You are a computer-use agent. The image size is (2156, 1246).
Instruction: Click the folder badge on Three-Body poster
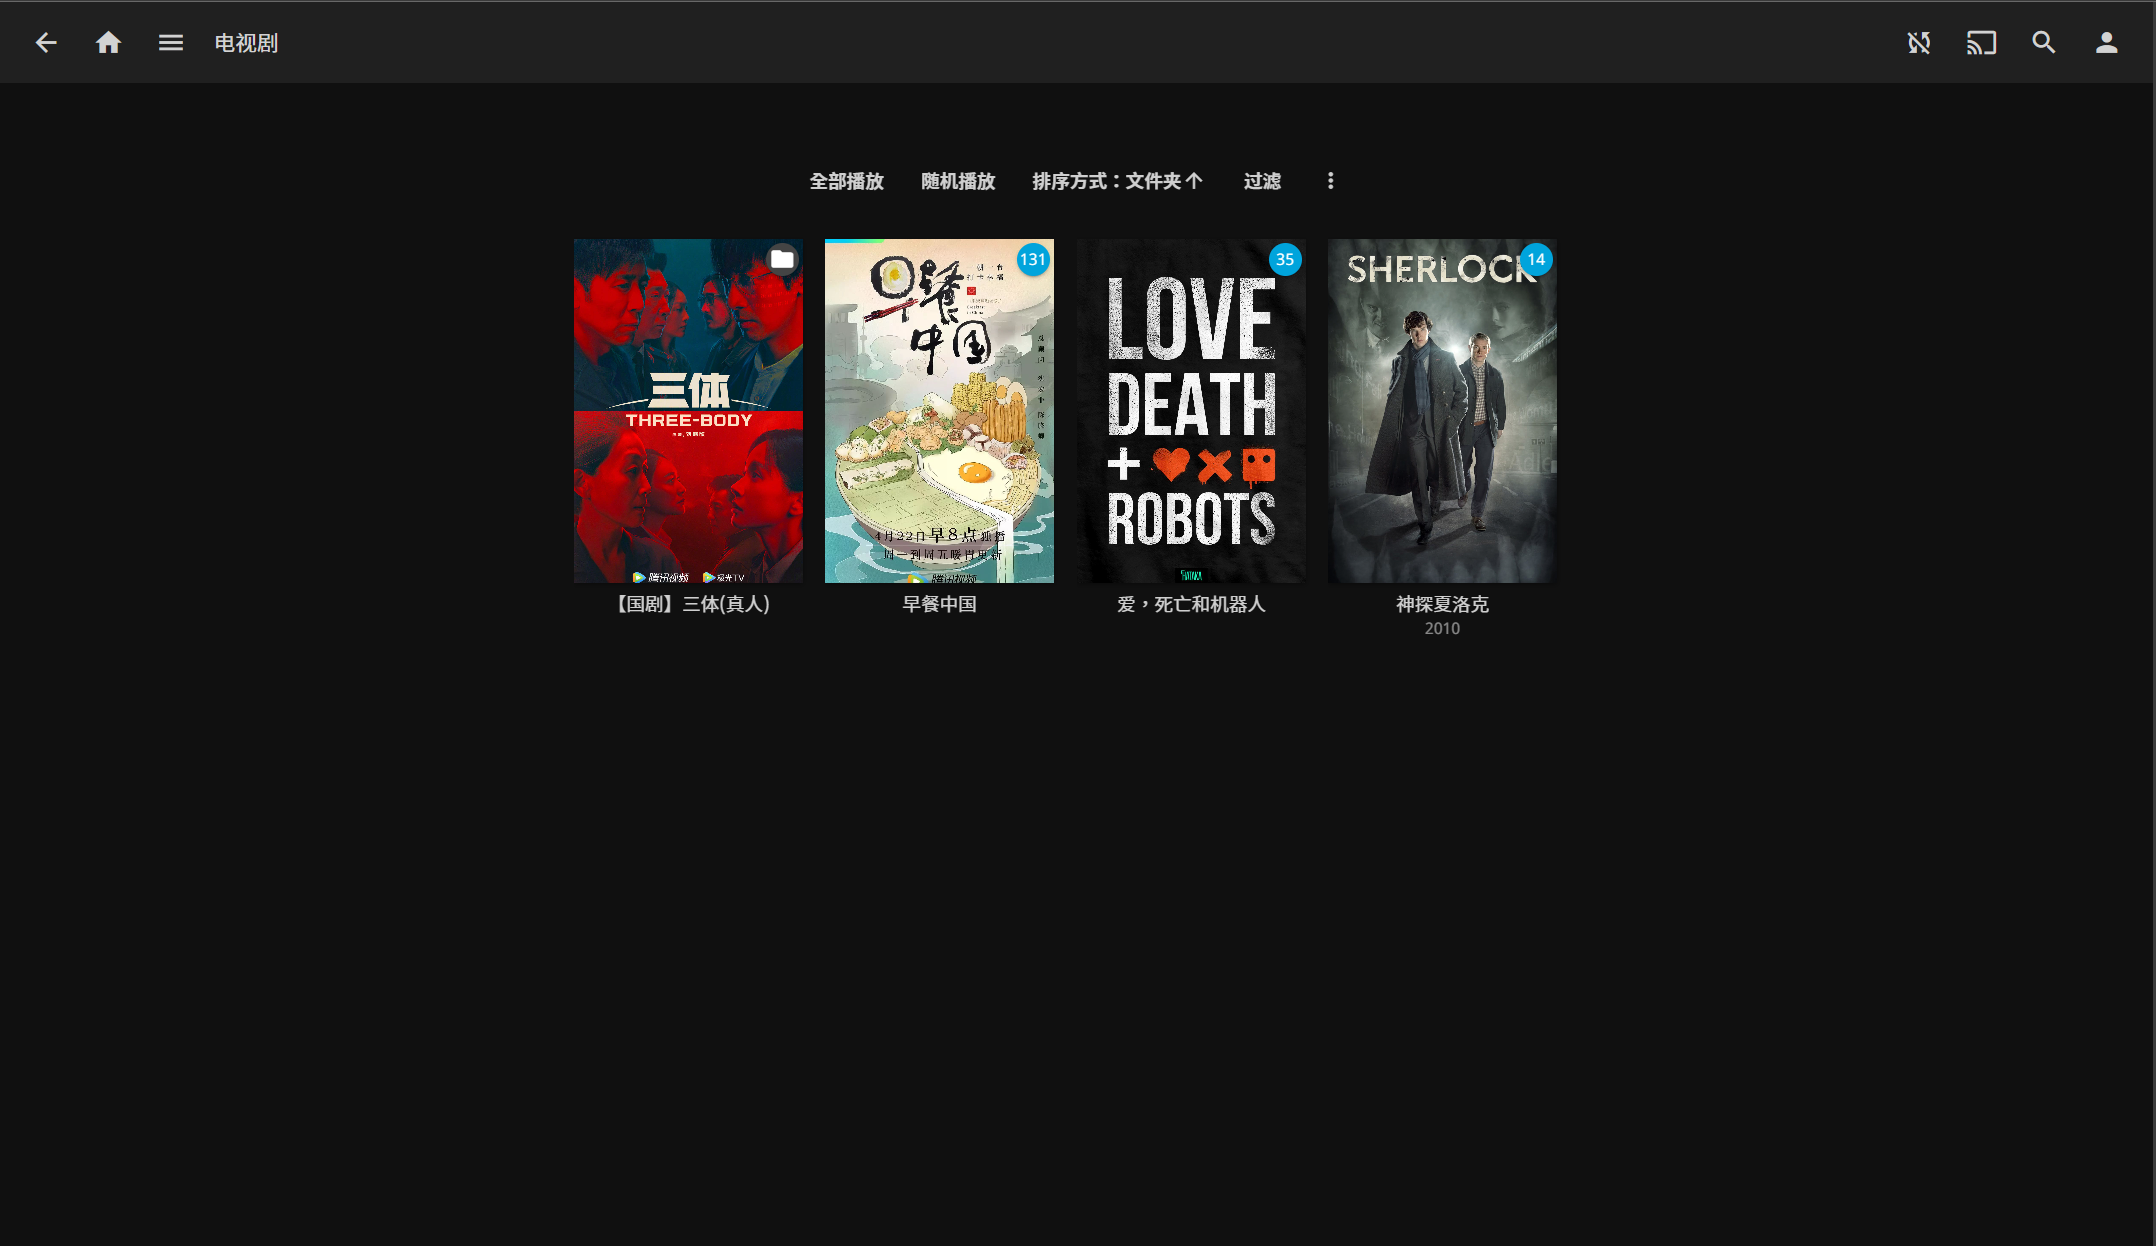[782, 260]
